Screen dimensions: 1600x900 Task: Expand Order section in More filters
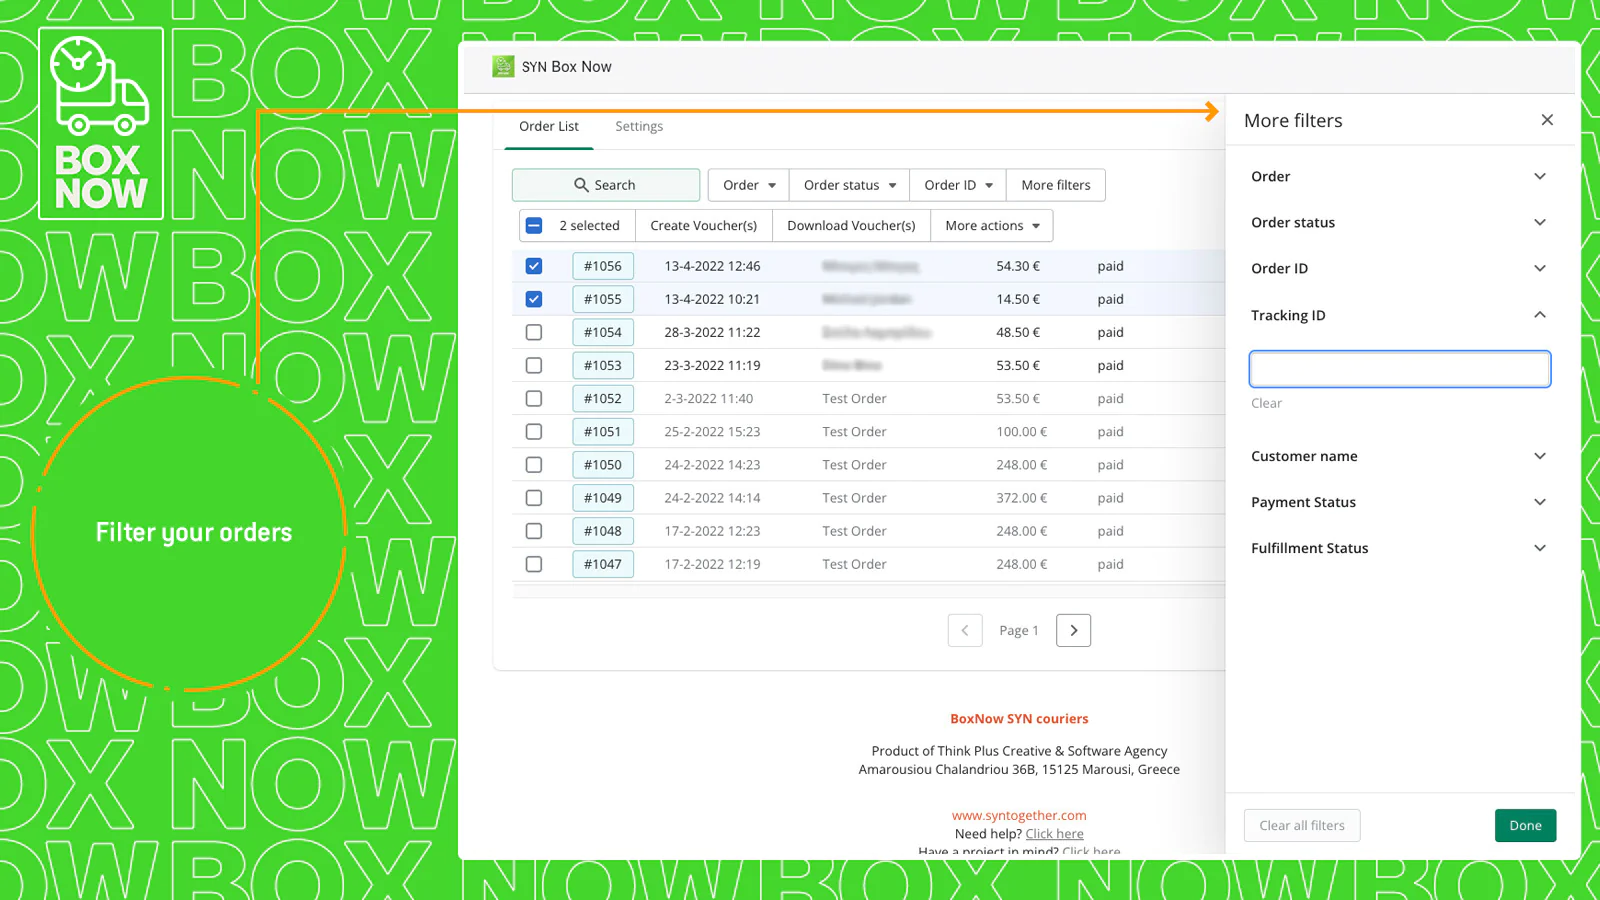coord(1399,176)
